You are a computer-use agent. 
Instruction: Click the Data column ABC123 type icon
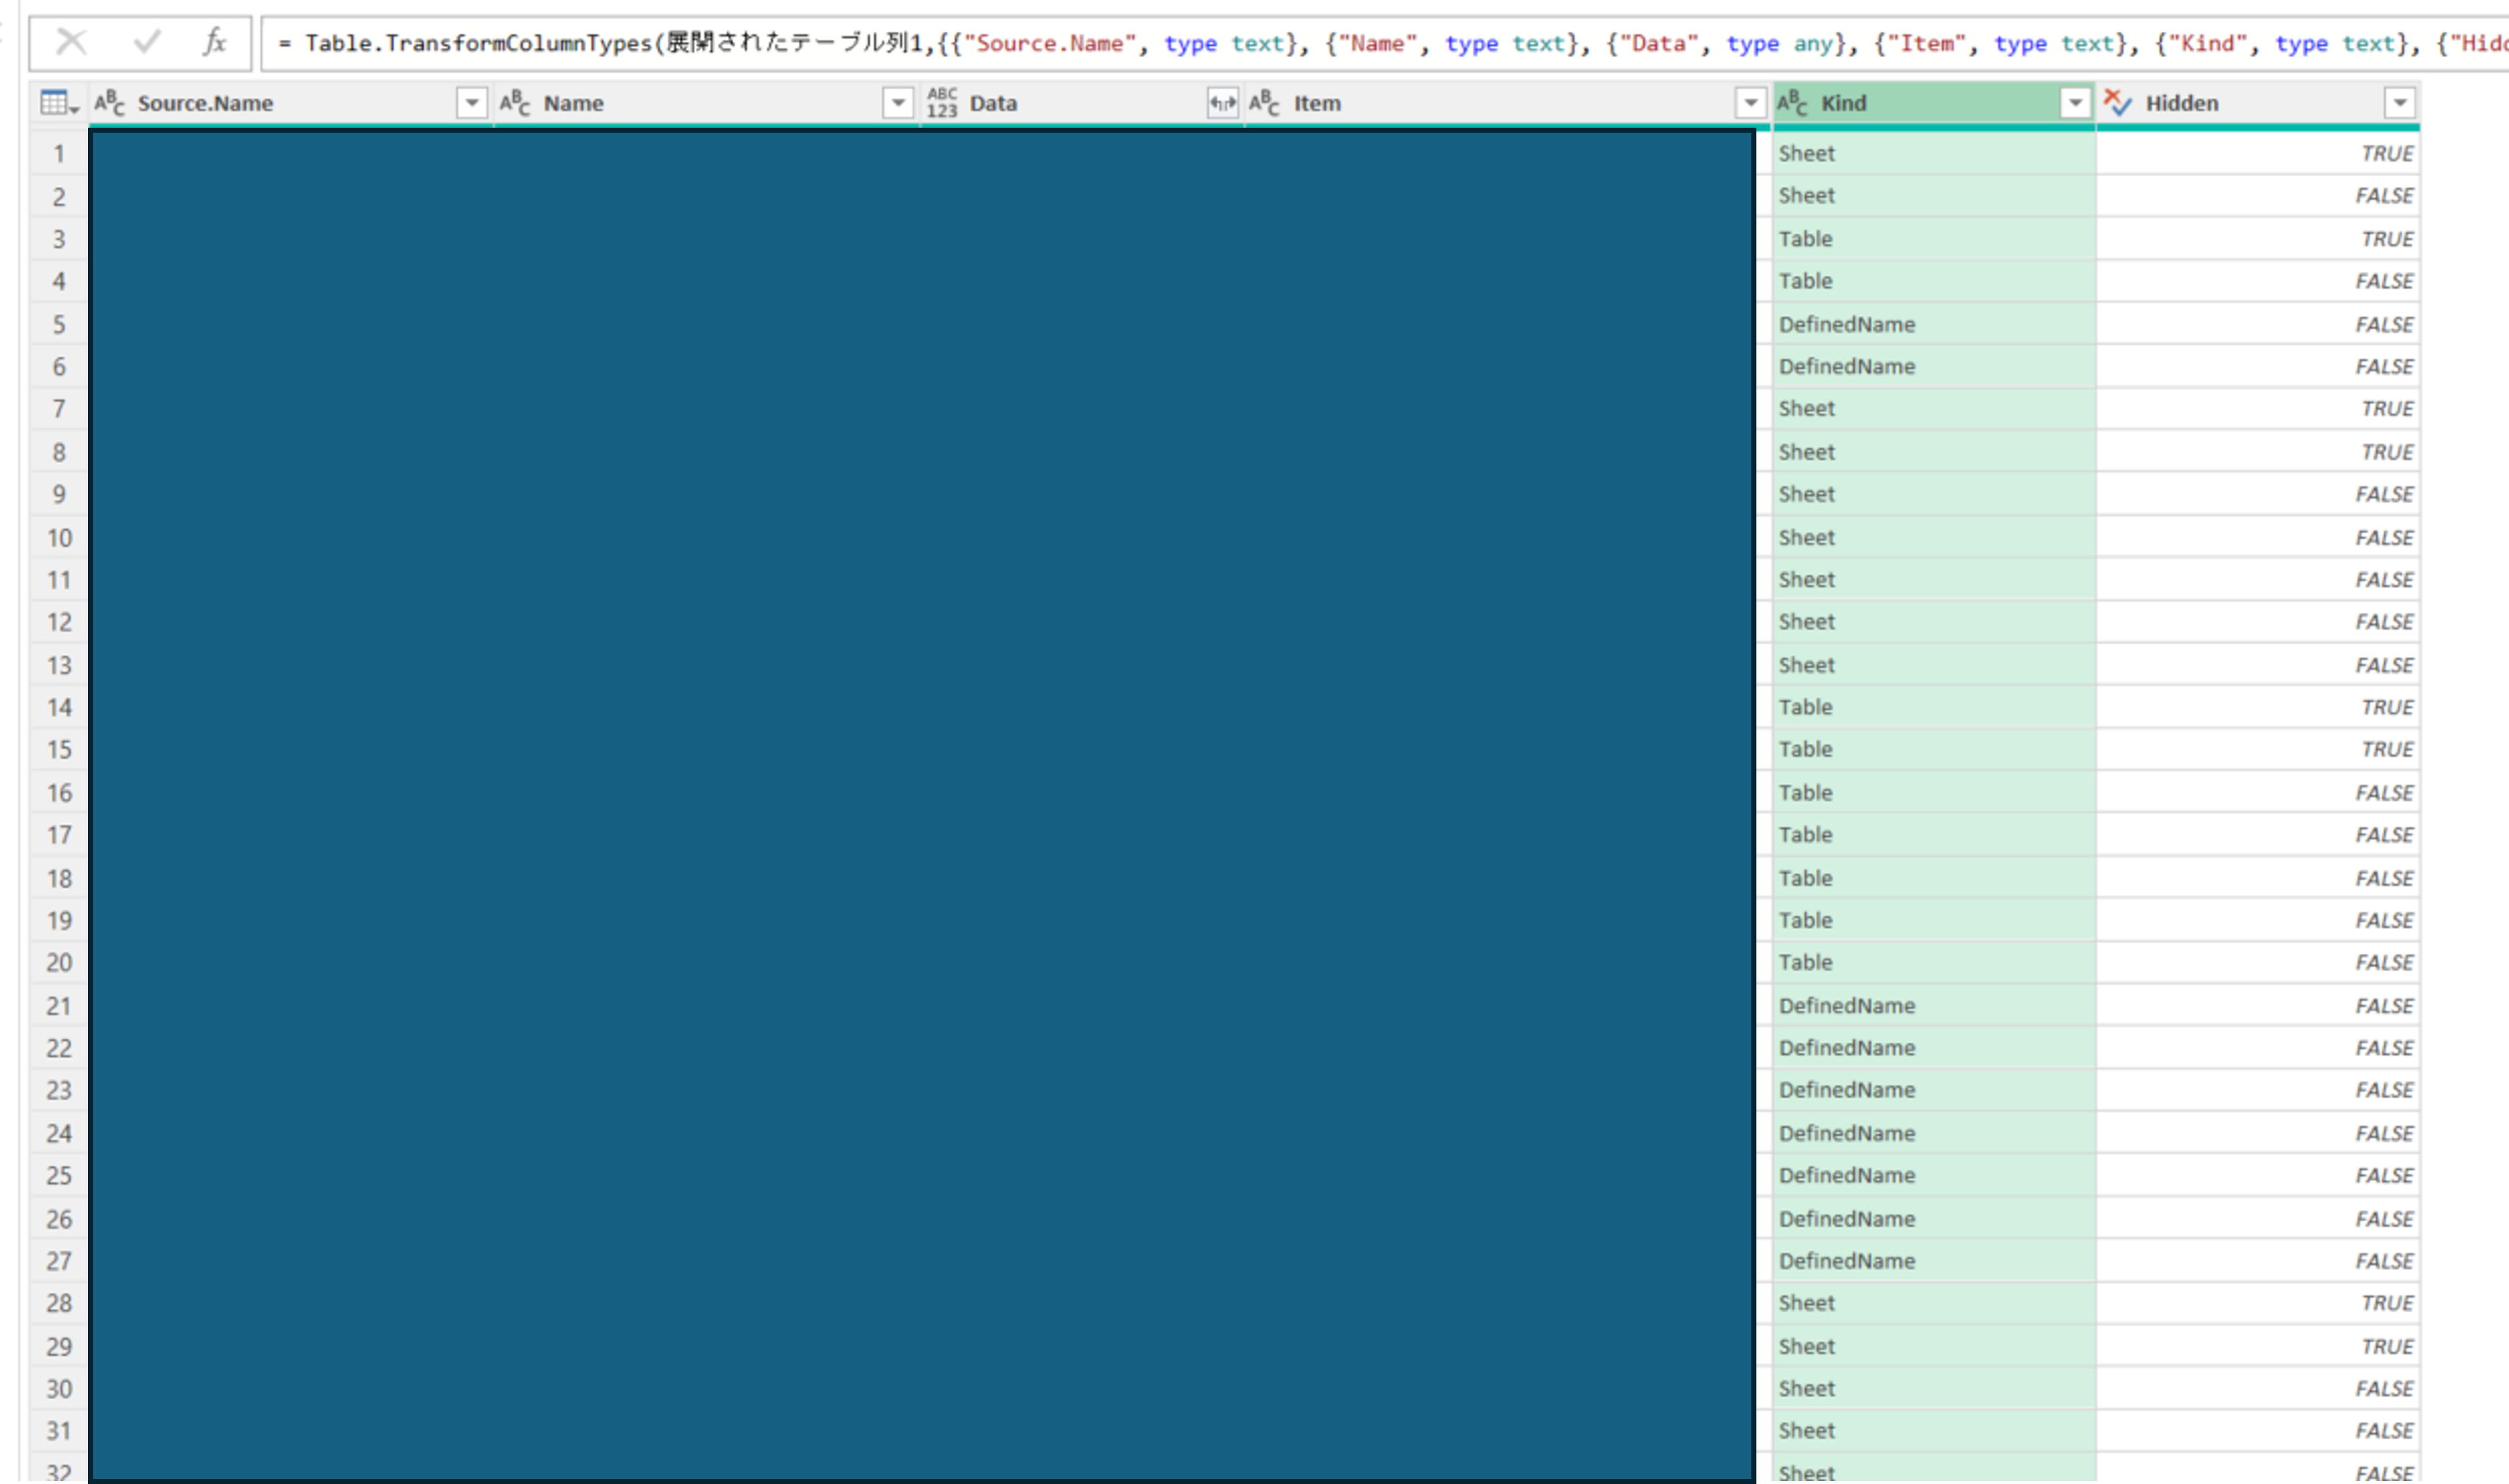pyautogui.click(x=941, y=103)
